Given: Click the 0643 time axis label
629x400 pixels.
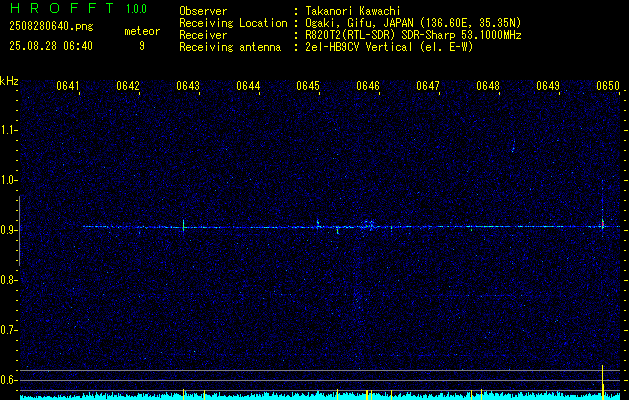Looking at the screenshot, I should 188,86.
